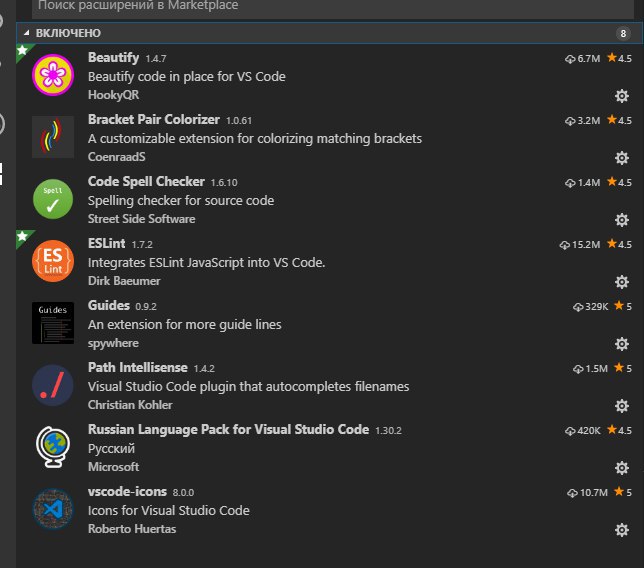
Task: Click publisher name HookyQR
Action: click(x=113, y=95)
